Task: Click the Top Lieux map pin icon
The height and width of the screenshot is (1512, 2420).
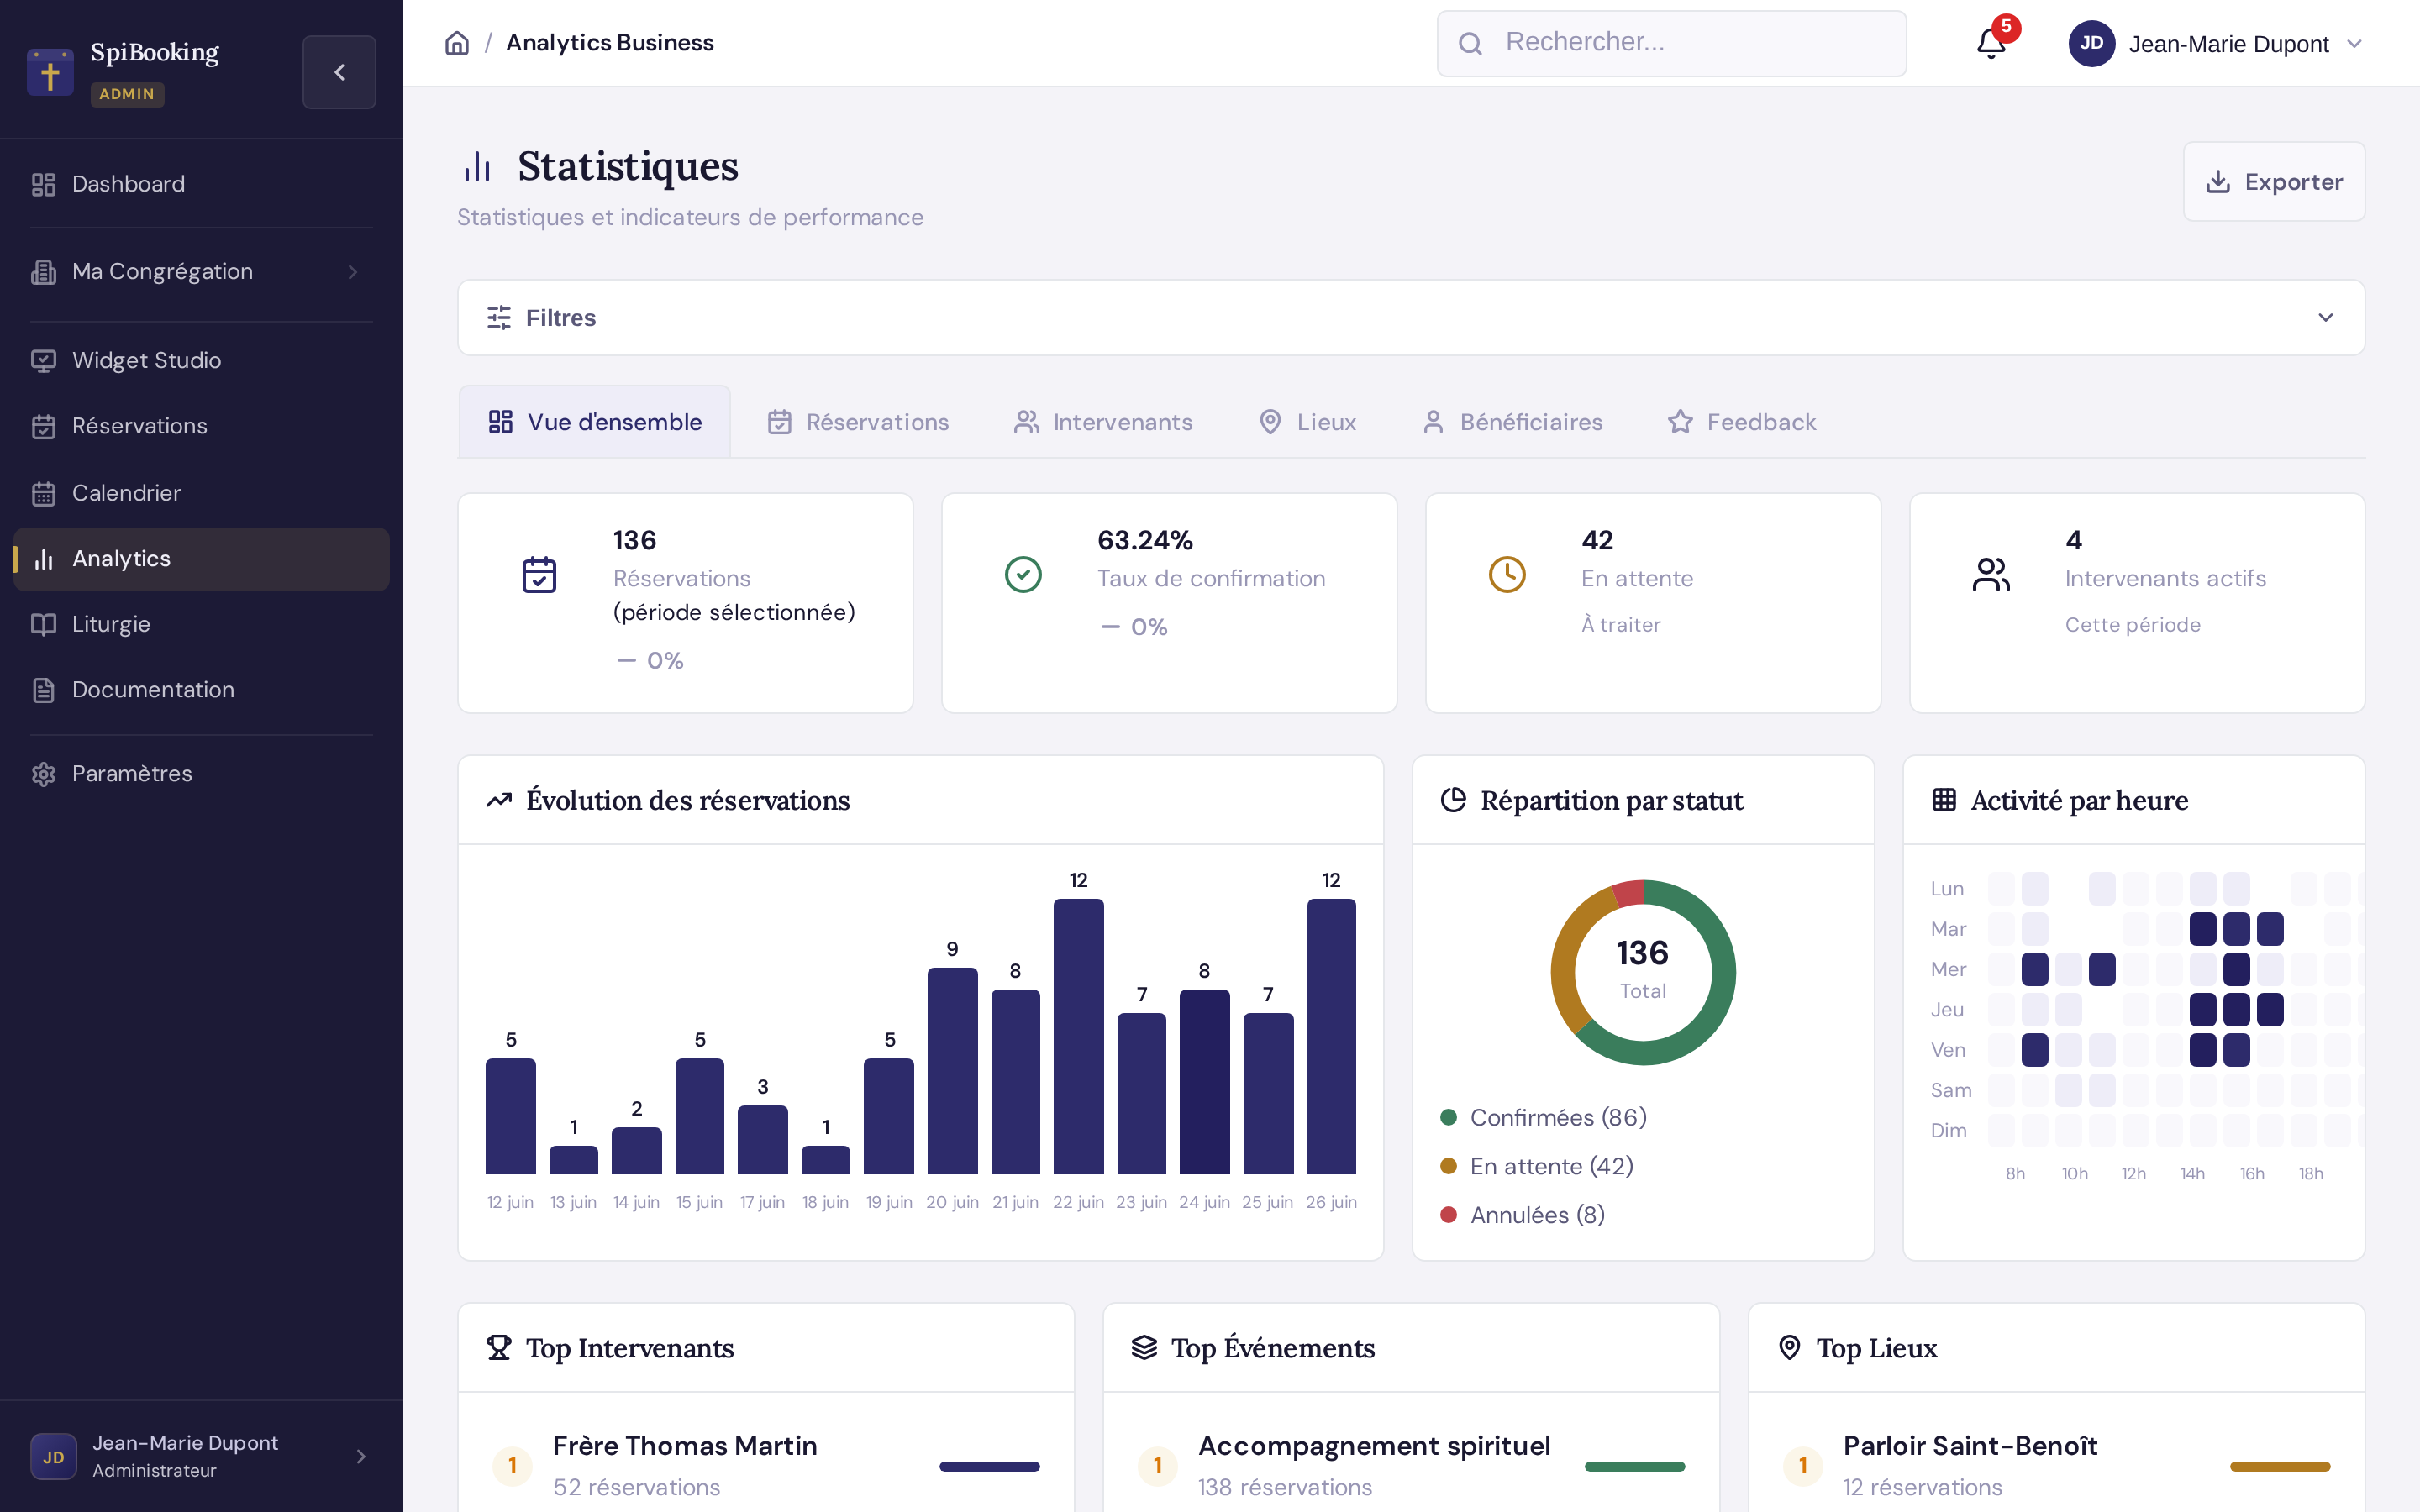Action: coord(1790,1348)
